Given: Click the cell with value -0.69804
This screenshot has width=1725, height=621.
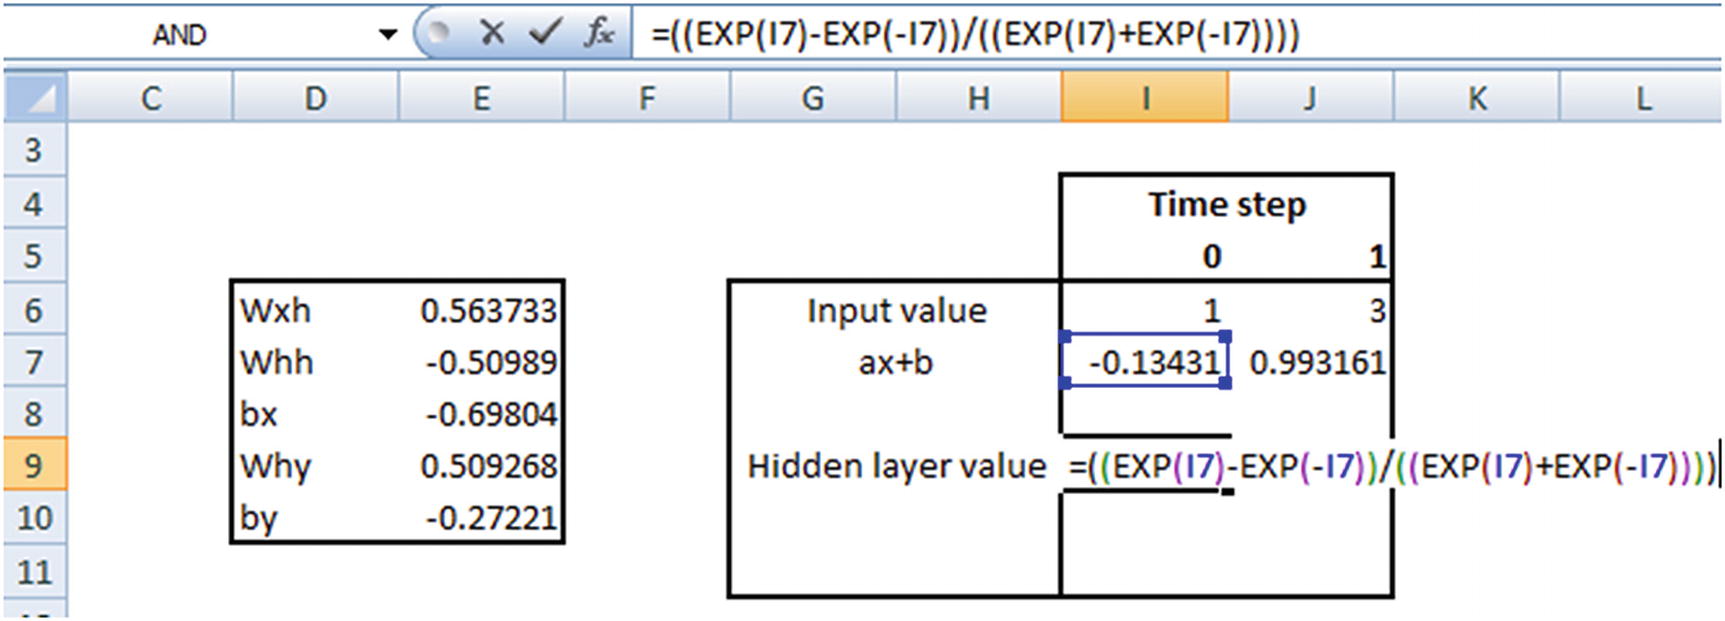Looking at the screenshot, I should [x=481, y=414].
